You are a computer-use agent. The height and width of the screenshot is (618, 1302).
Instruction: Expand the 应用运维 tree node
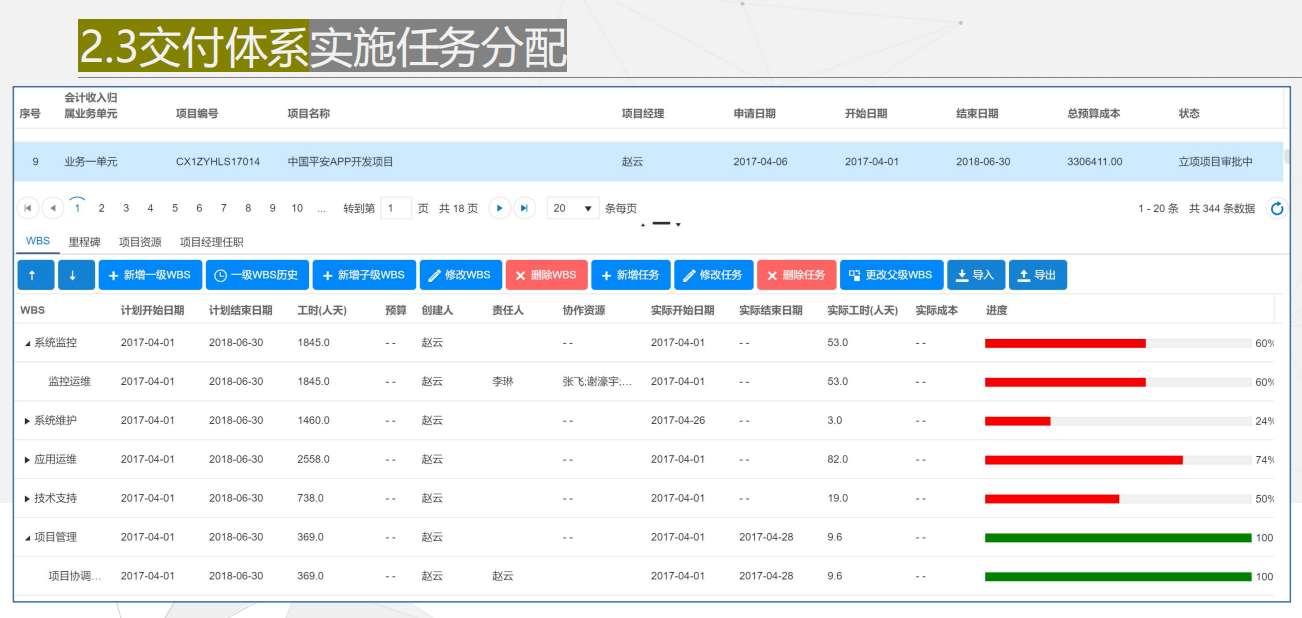[x=25, y=459]
